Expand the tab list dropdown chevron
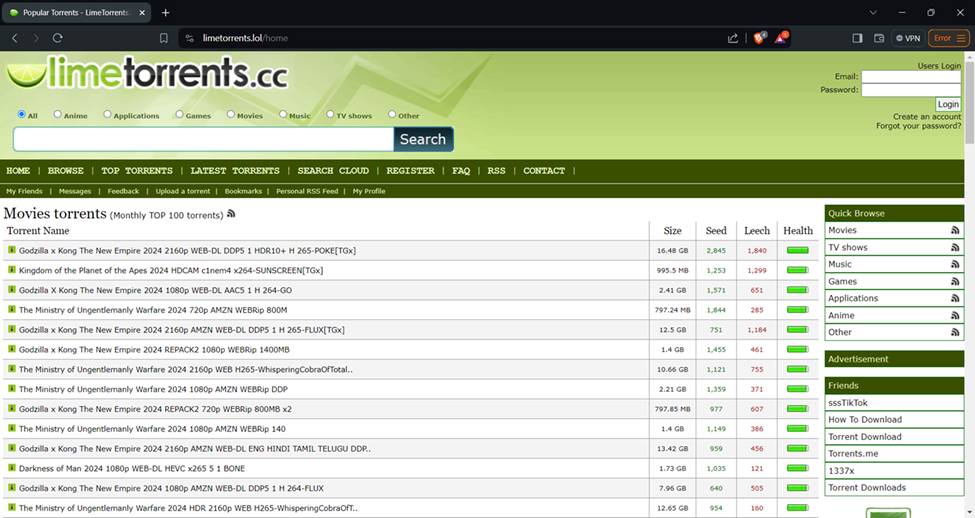This screenshot has width=975, height=518. [873, 13]
